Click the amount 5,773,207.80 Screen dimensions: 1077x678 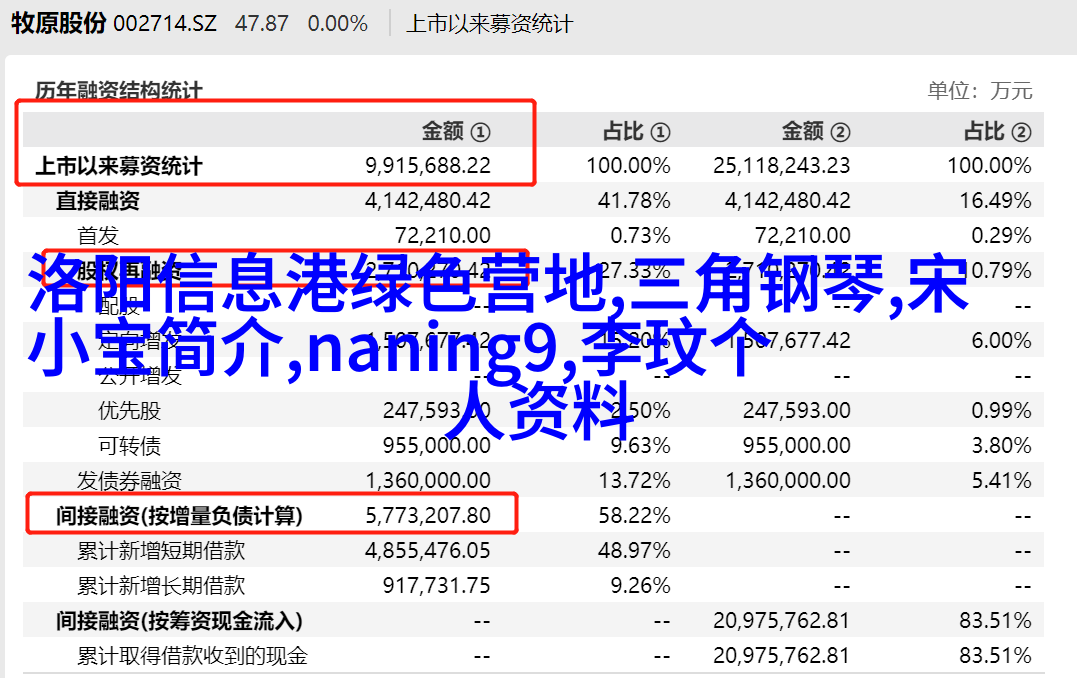428,516
